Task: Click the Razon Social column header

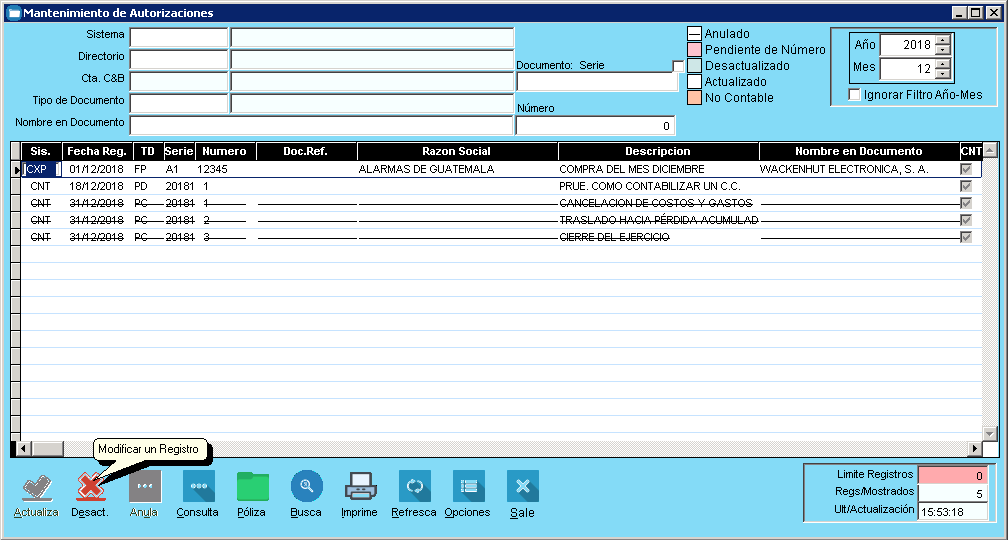Action: click(456, 151)
